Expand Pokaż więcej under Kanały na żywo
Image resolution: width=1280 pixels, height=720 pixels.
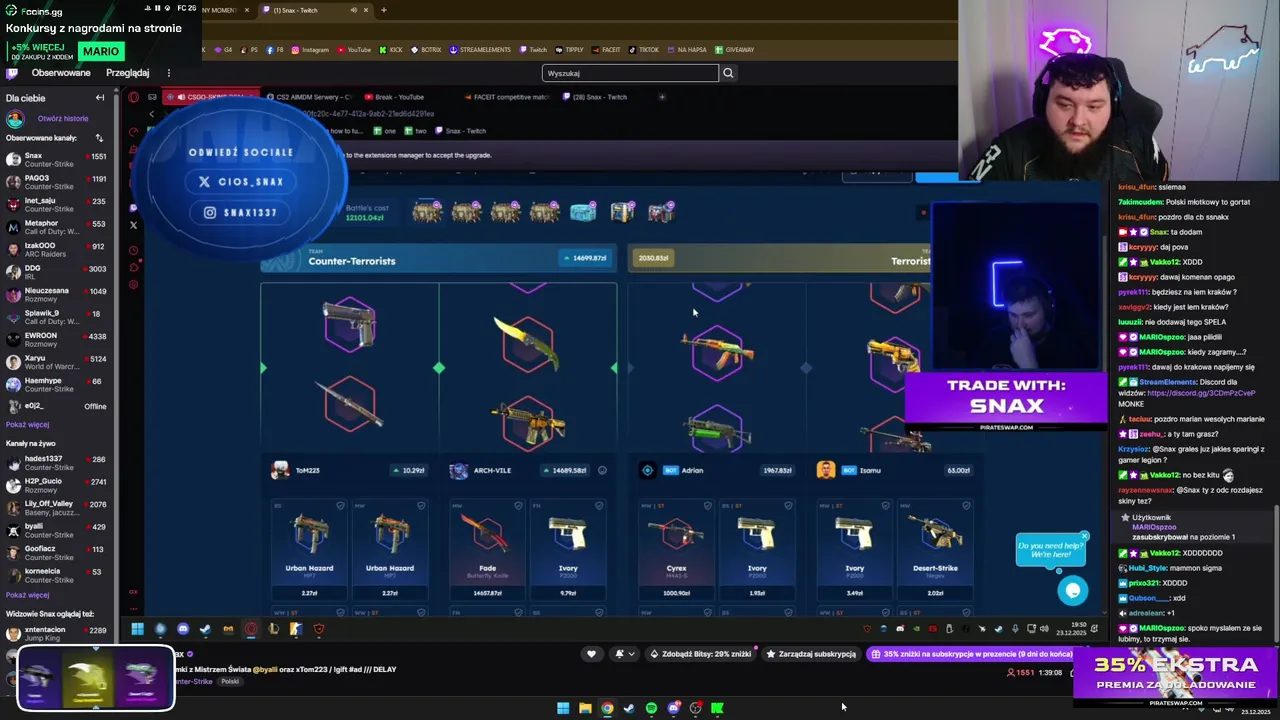point(27,595)
